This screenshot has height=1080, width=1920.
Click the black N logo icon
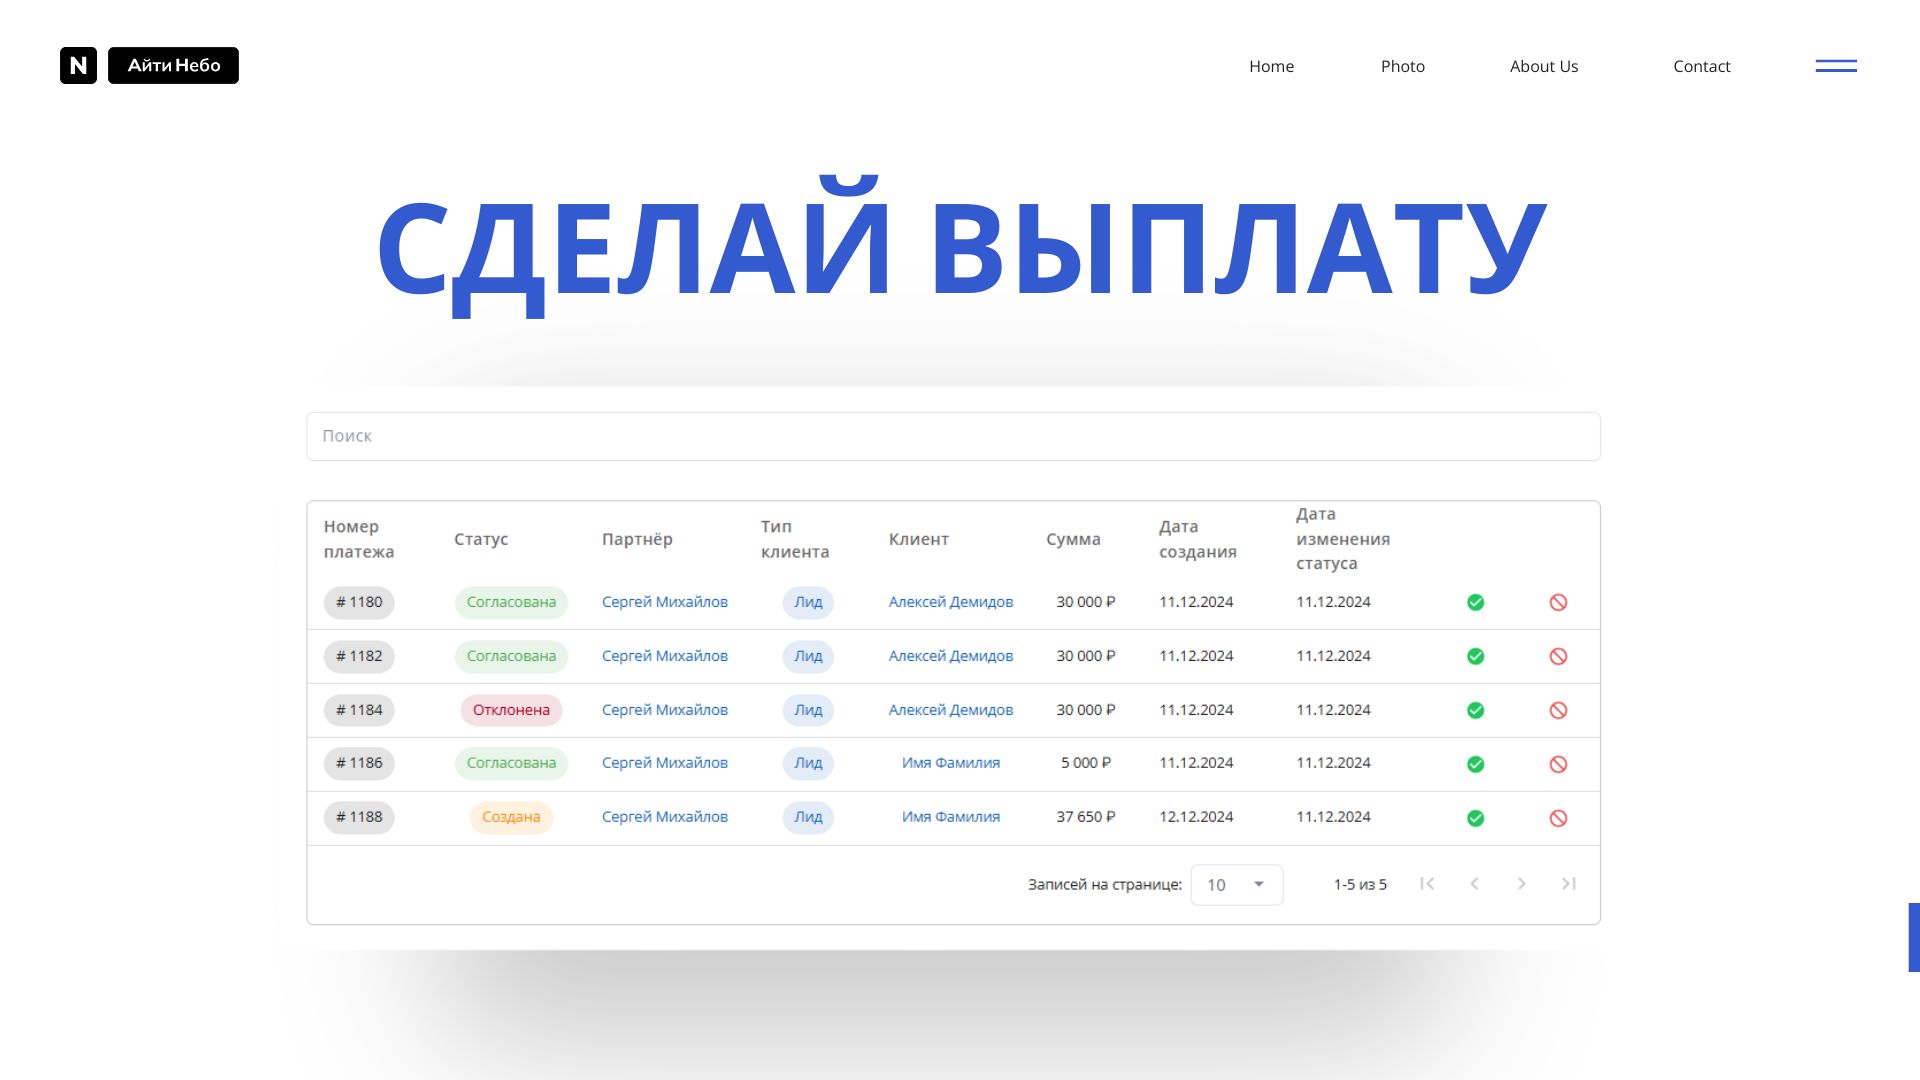78,66
